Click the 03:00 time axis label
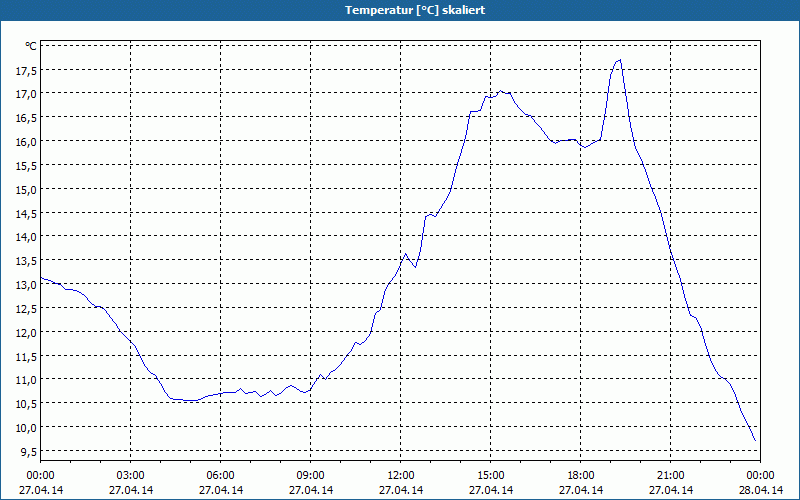Viewport: 800px width, 500px height. click(130, 476)
